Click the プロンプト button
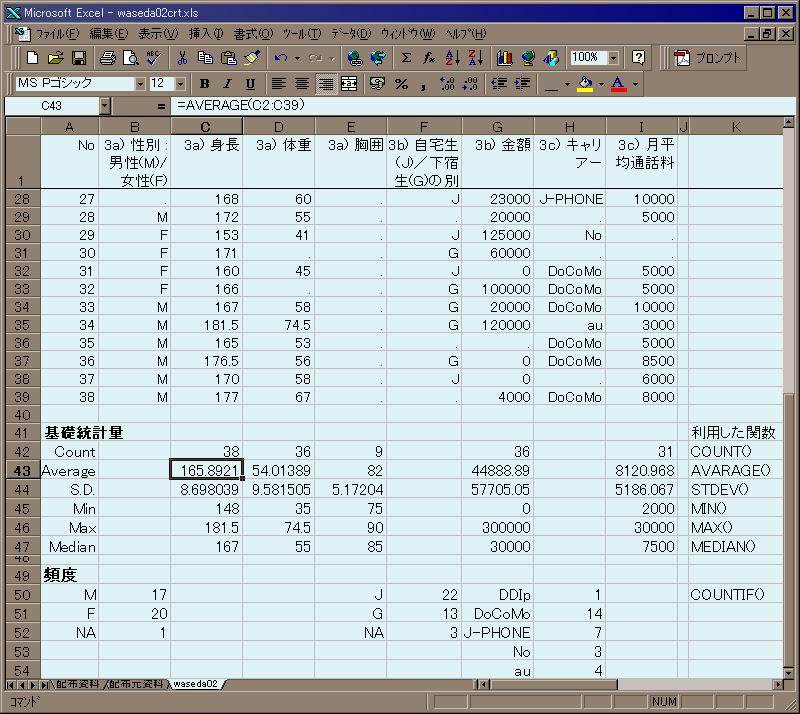 (x=709, y=58)
